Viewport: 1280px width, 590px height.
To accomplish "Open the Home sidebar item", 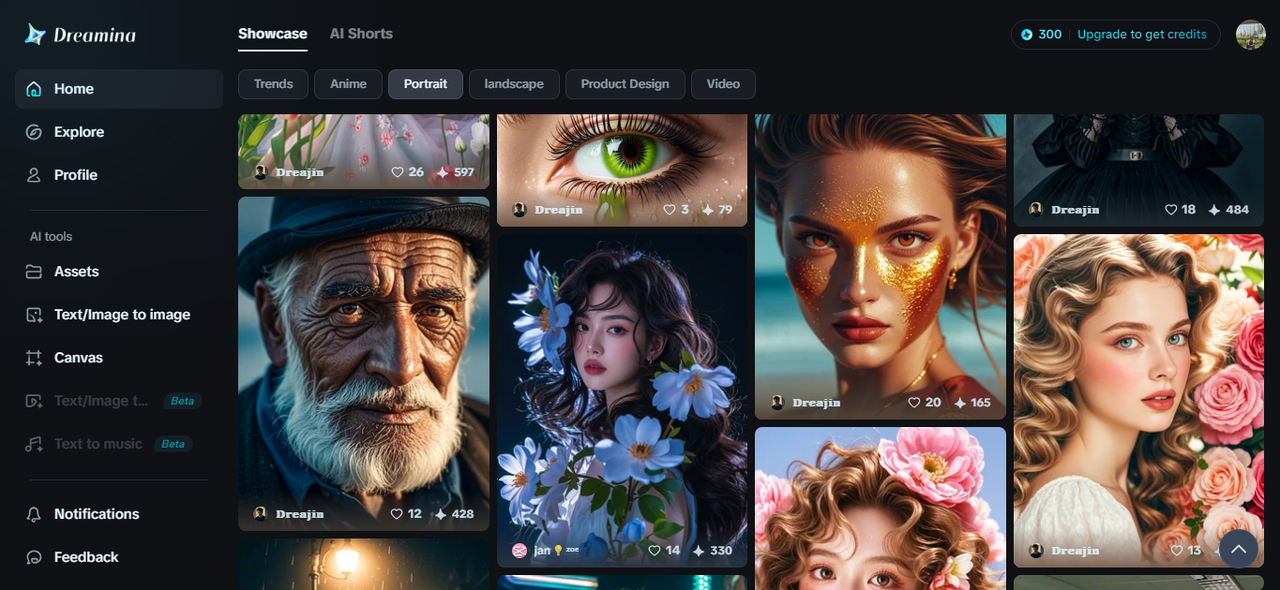I will pyautogui.click(x=119, y=89).
